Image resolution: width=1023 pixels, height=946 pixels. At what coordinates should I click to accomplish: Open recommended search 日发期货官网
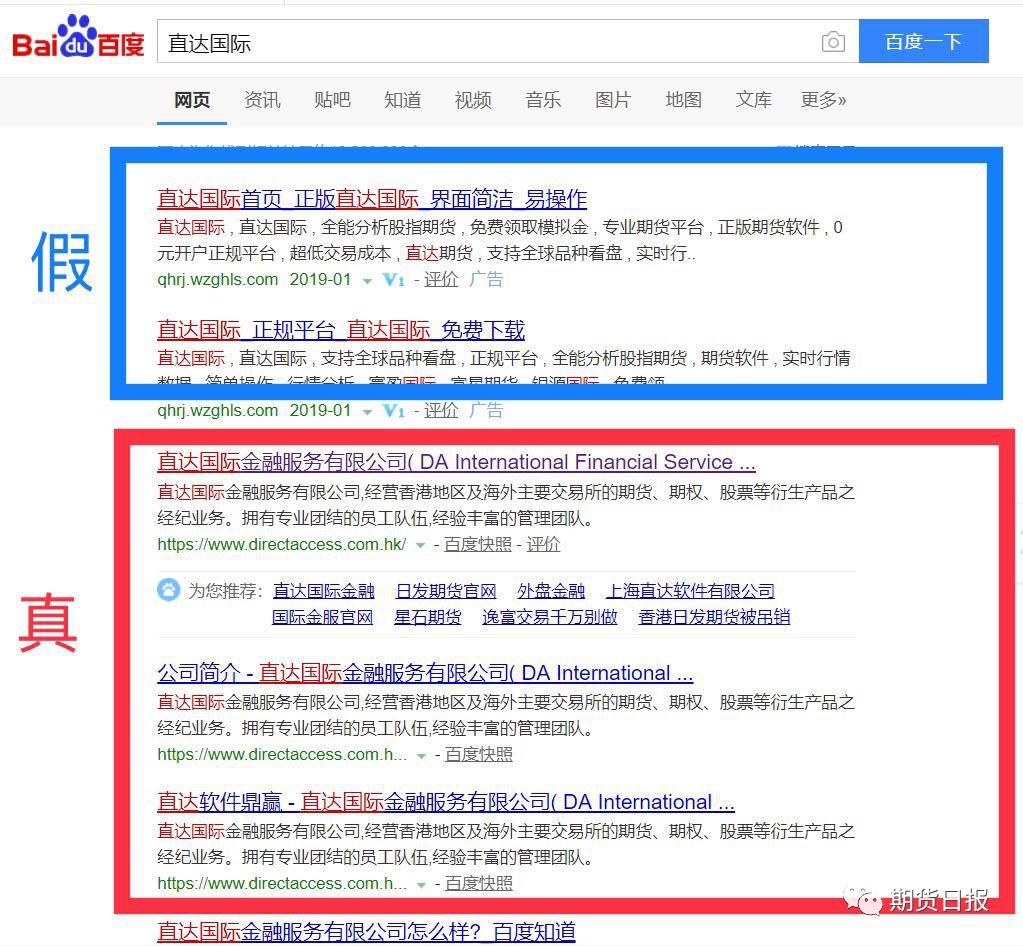446,591
